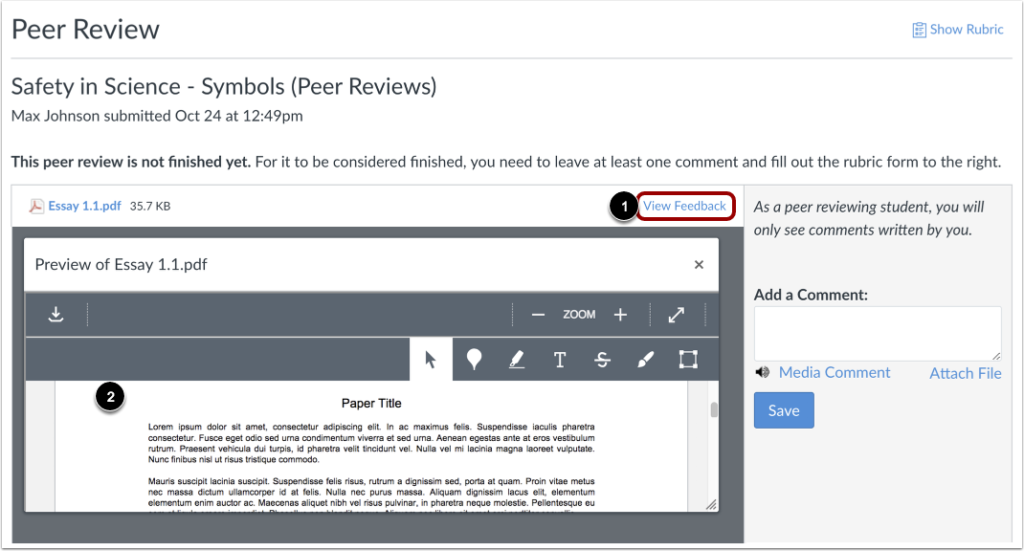Select the free text annotation tool
The width and height of the screenshot is (1024, 551).
coord(560,360)
